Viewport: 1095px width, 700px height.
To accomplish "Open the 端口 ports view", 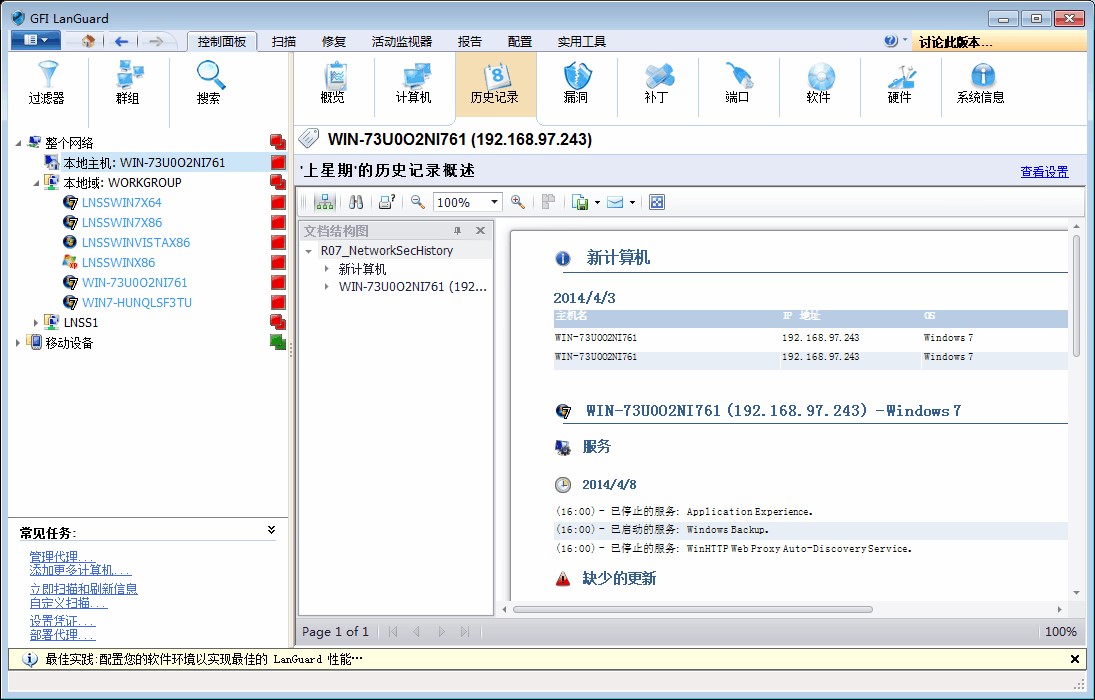I will [738, 83].
